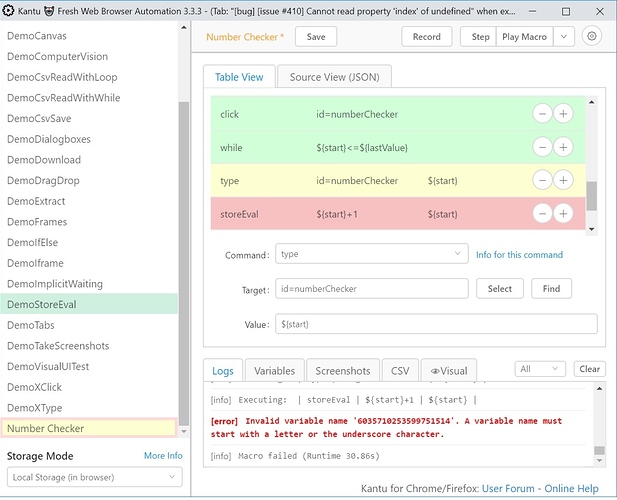Image resolution: width=617 pixels, height=500 pixels.
Task: Expand the Play Macro dropdown arrow
Action: [564, 37]
